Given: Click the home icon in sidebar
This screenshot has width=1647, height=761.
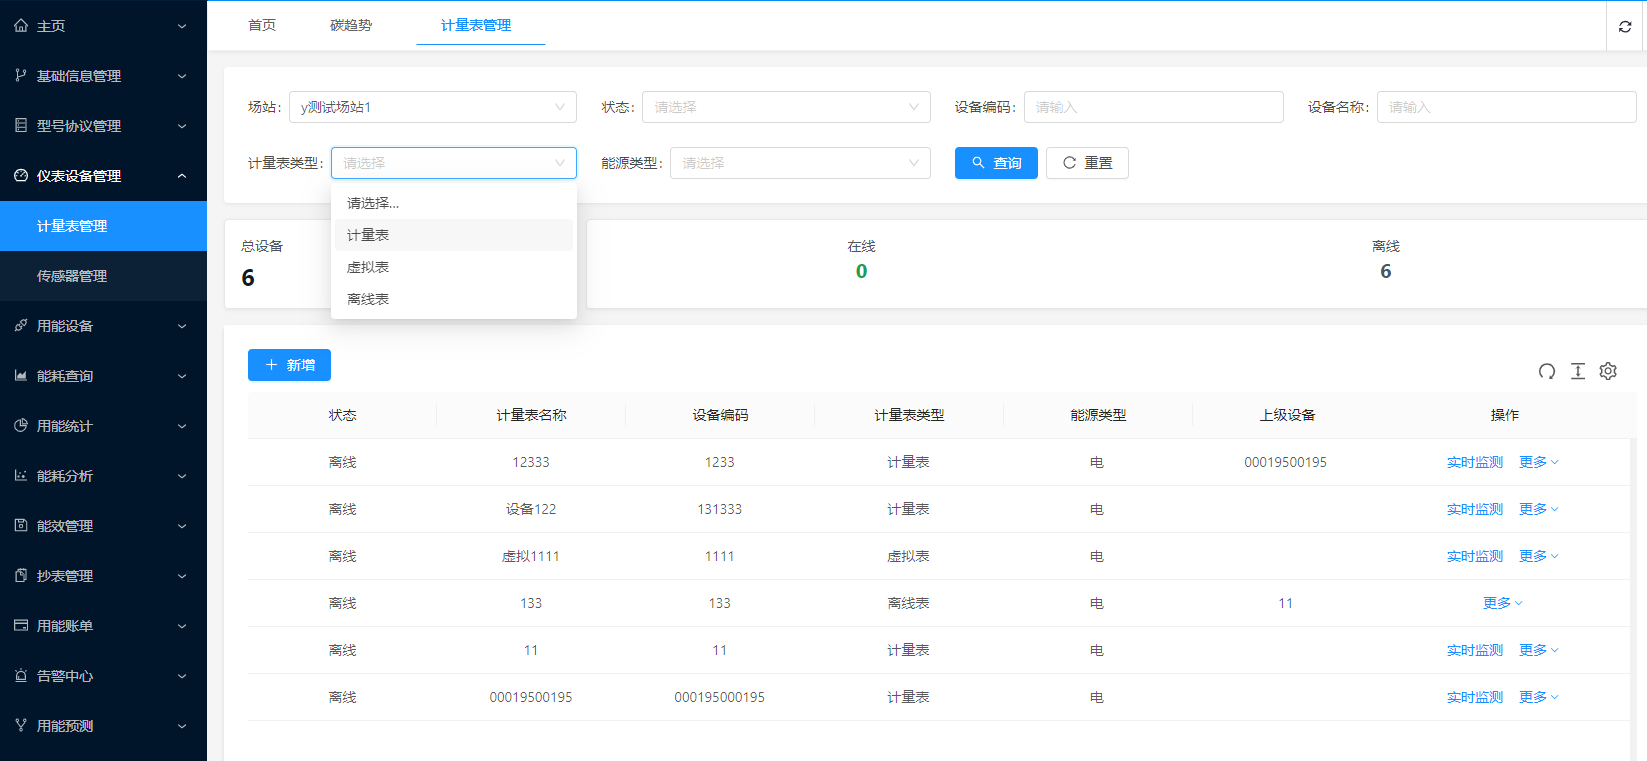Looking at the screenshot, I should (x=21, y=26).
